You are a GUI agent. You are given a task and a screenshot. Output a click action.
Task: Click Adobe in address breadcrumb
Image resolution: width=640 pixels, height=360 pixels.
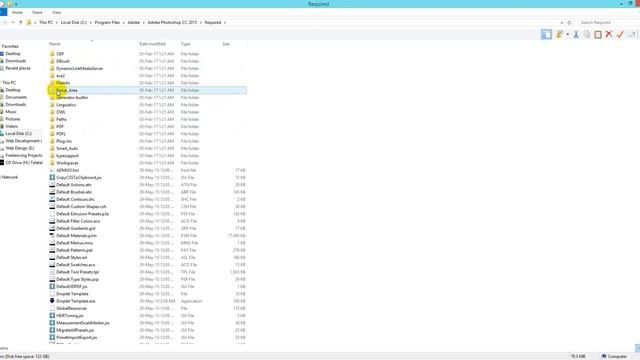(133, 22)
